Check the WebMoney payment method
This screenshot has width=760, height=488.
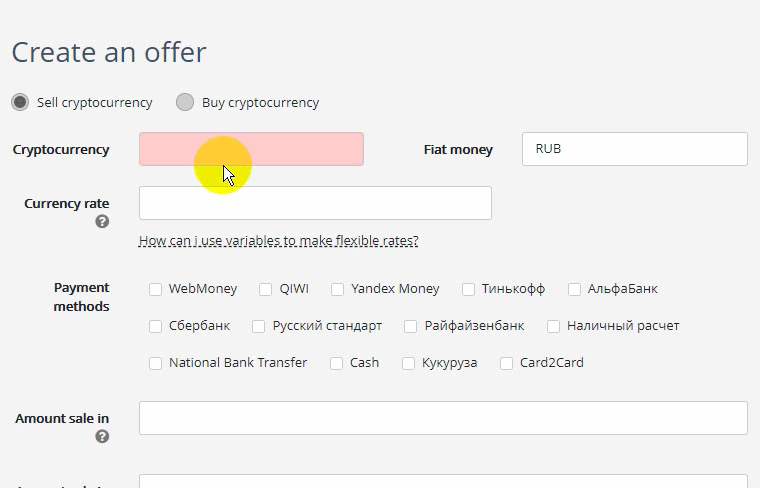[x=155, y=289]
